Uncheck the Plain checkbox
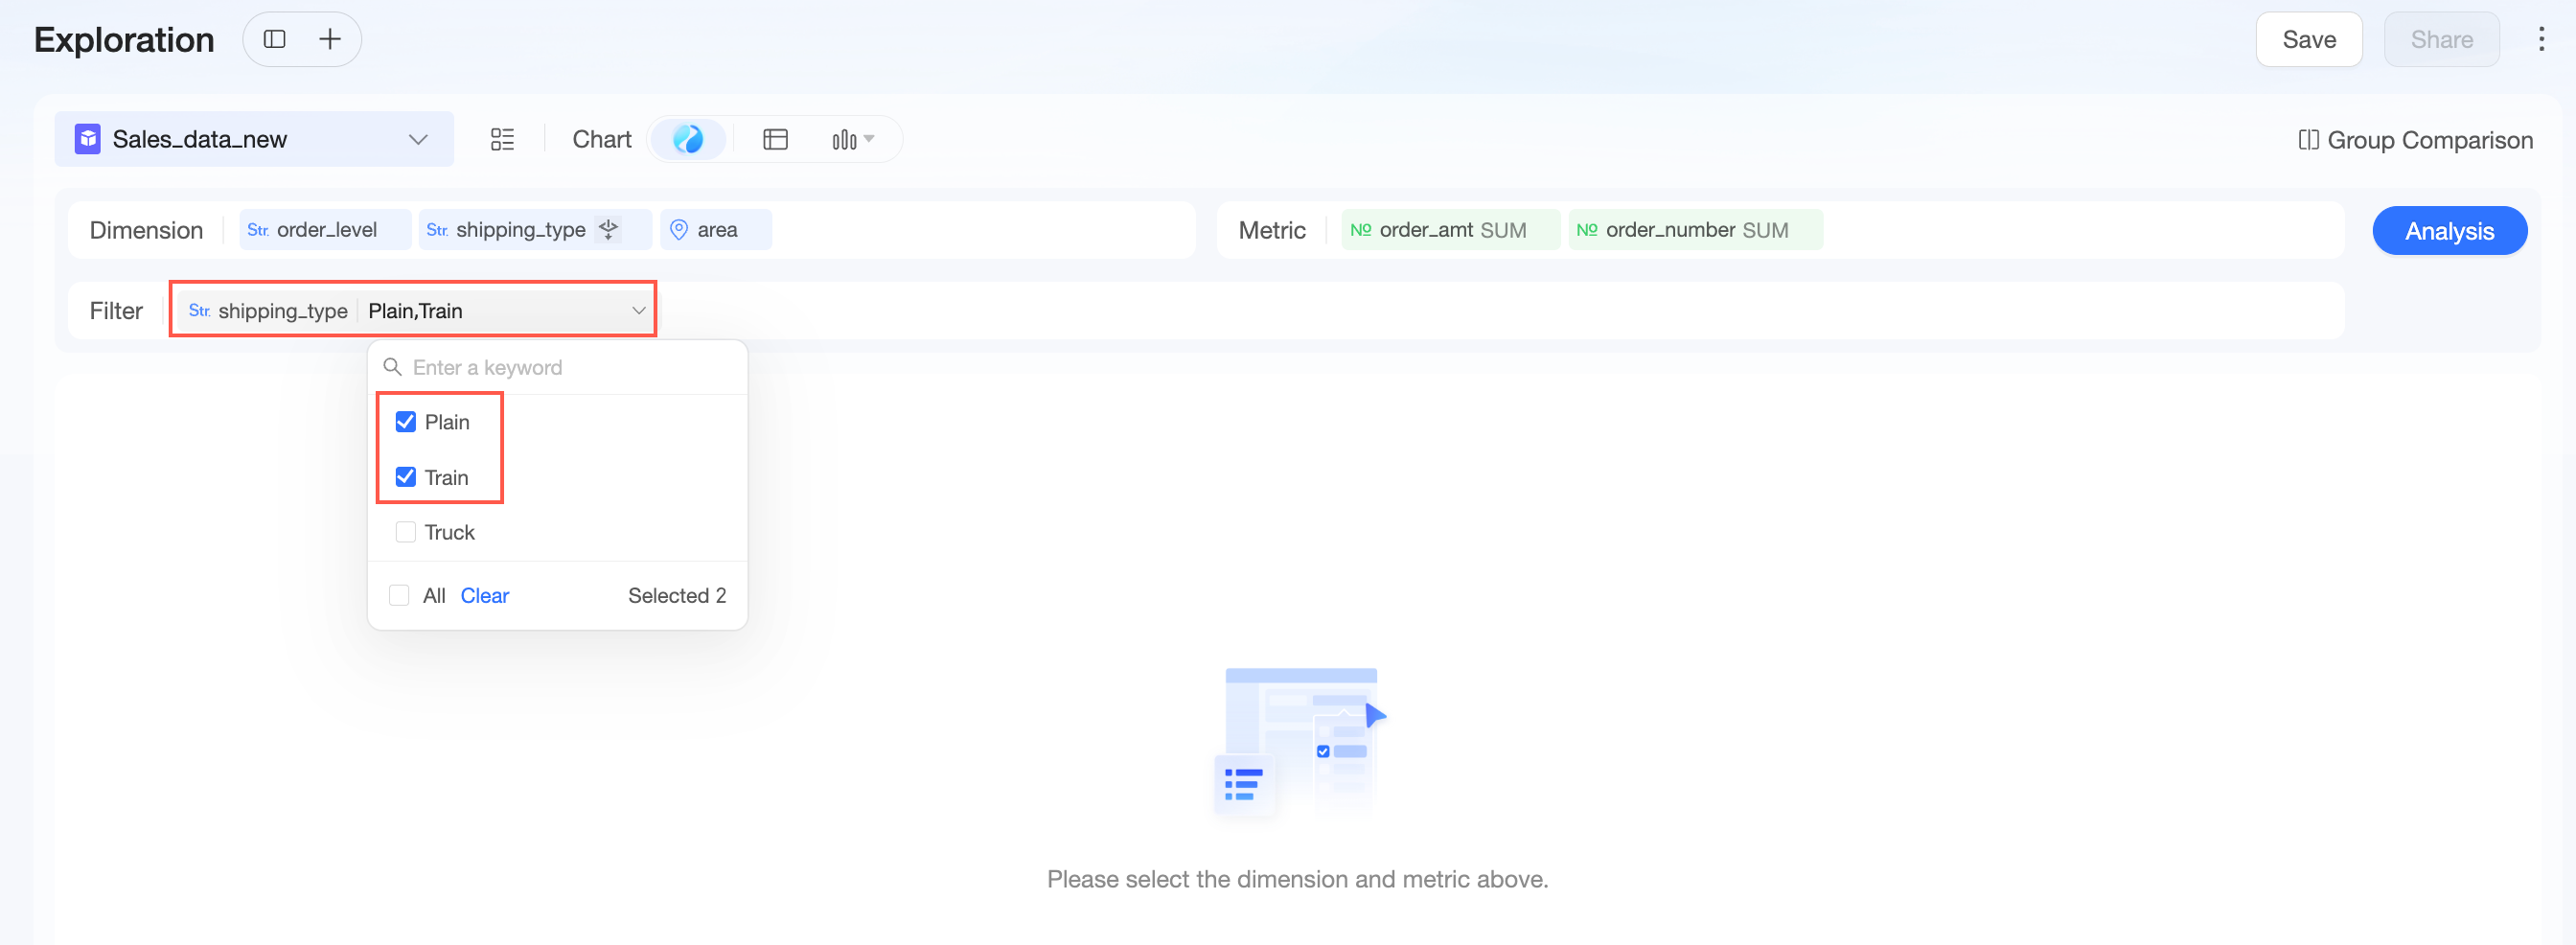This screenshot has width=2576, height=945. click(405, 422)
